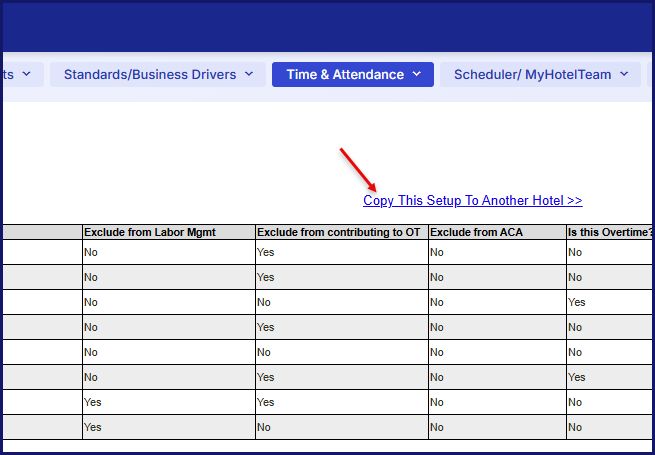
Task: Click seventh row's Yes under Exclude from Labor Mgmt
Action: [93, 402]
